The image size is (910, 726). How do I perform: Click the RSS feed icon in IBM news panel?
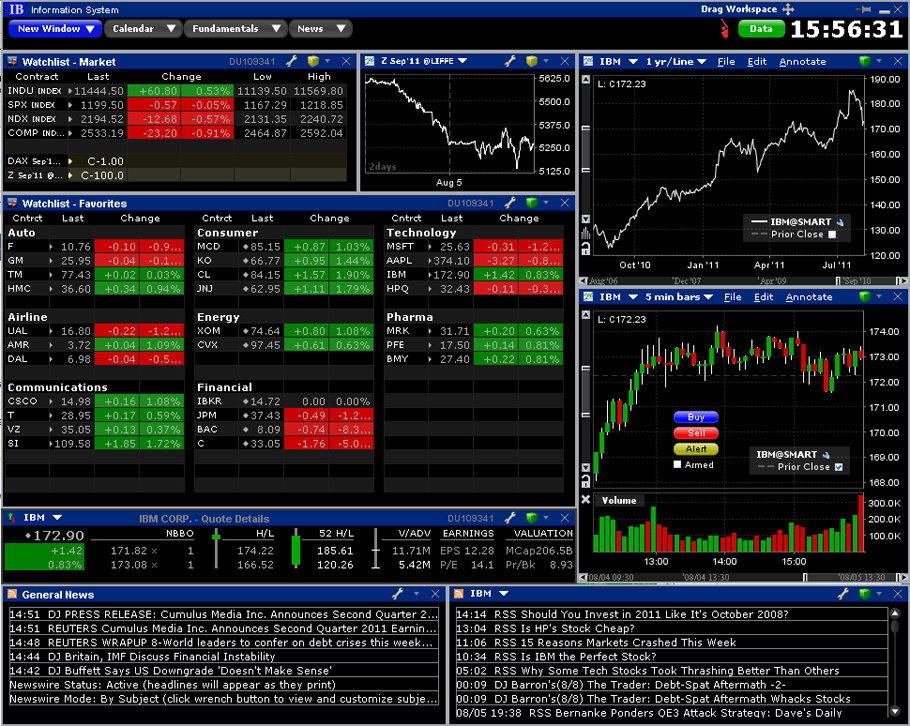(458, 594)
